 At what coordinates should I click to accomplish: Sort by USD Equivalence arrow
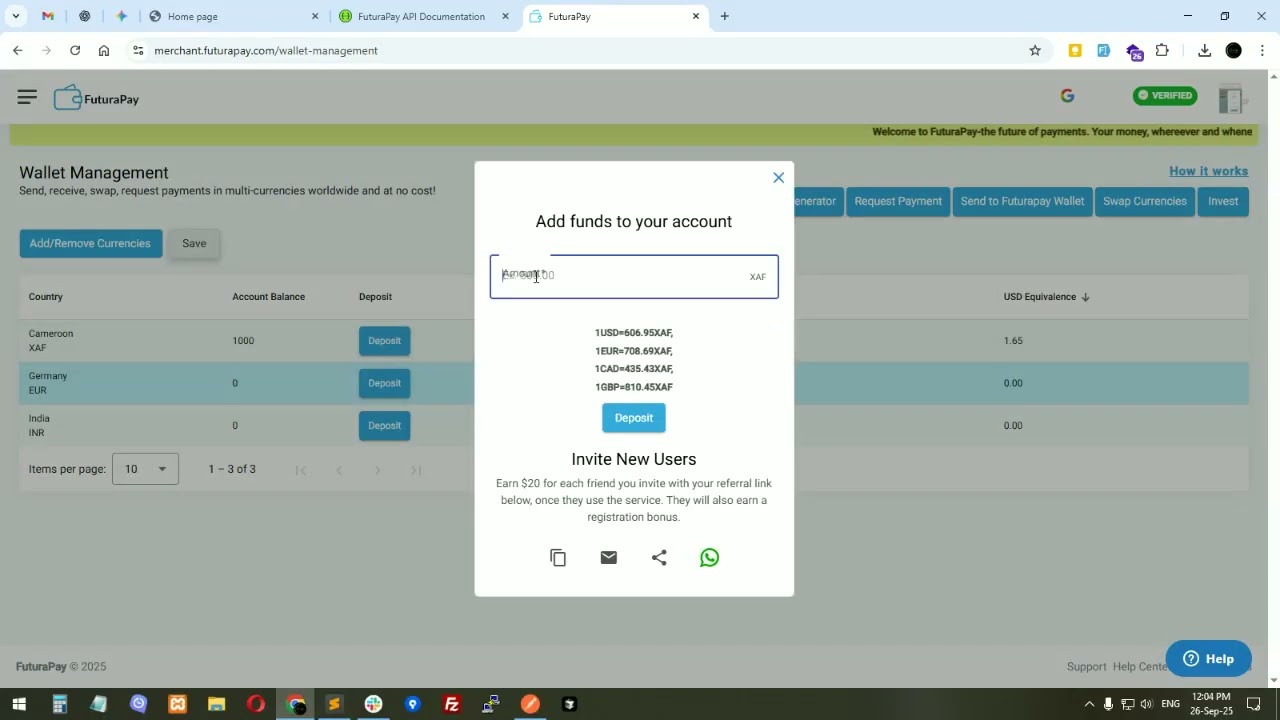pyautogui.click(x=1085, y=297)
